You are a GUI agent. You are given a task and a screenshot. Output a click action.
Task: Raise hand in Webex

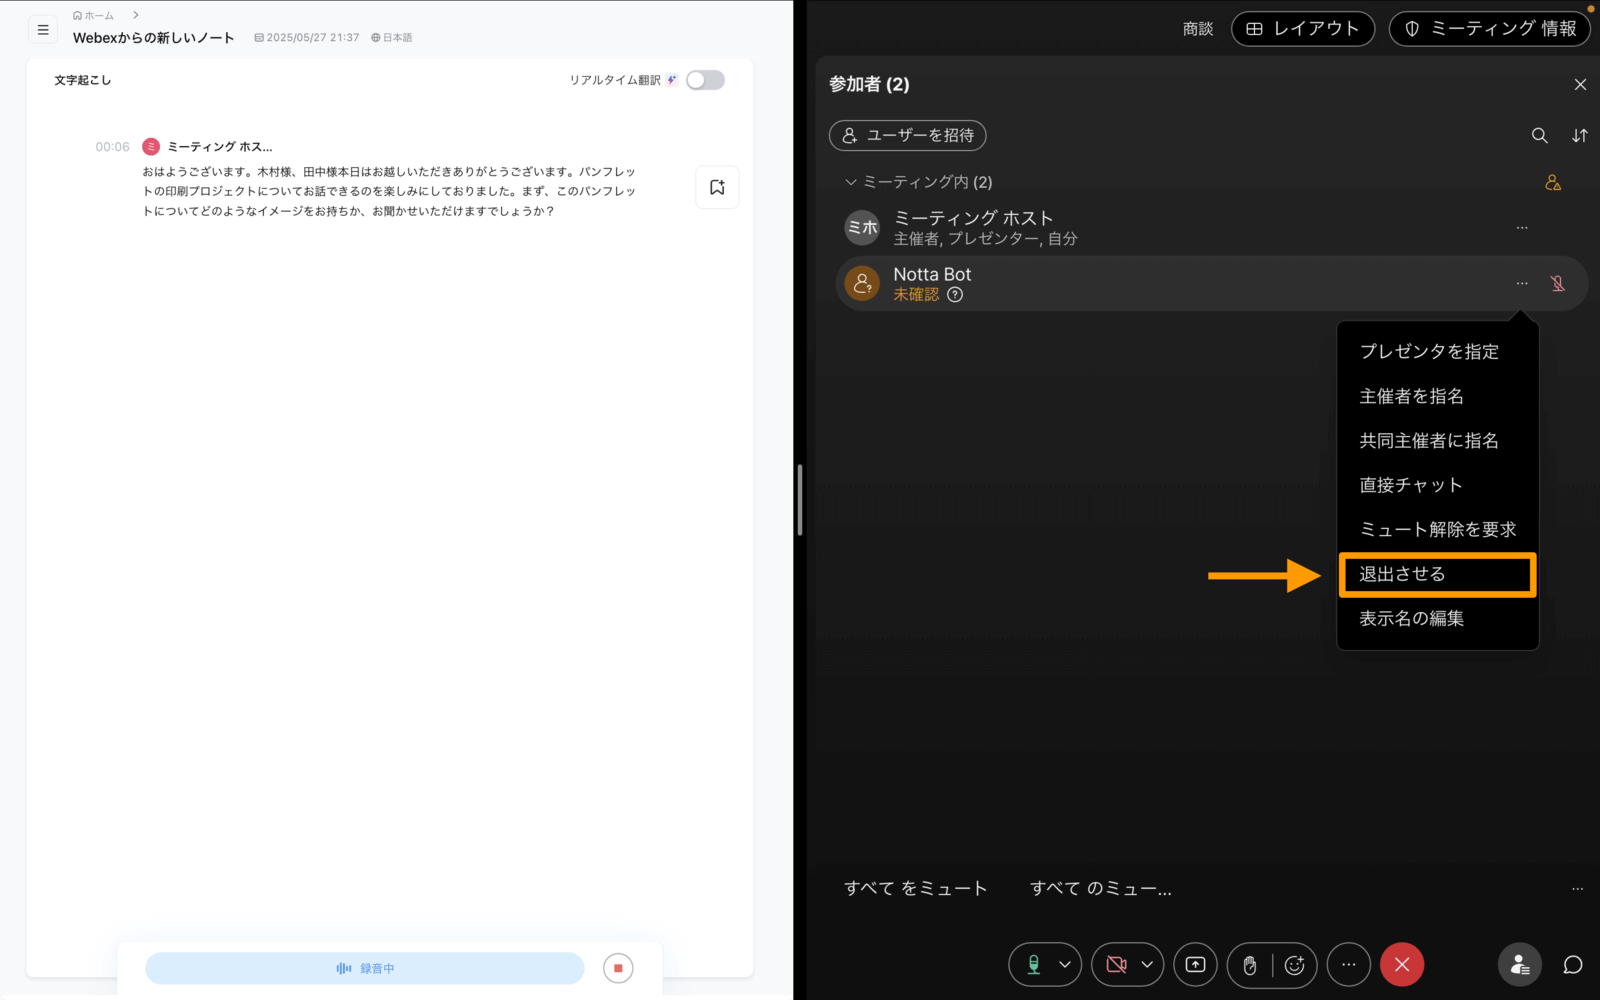click(1250, 965)
